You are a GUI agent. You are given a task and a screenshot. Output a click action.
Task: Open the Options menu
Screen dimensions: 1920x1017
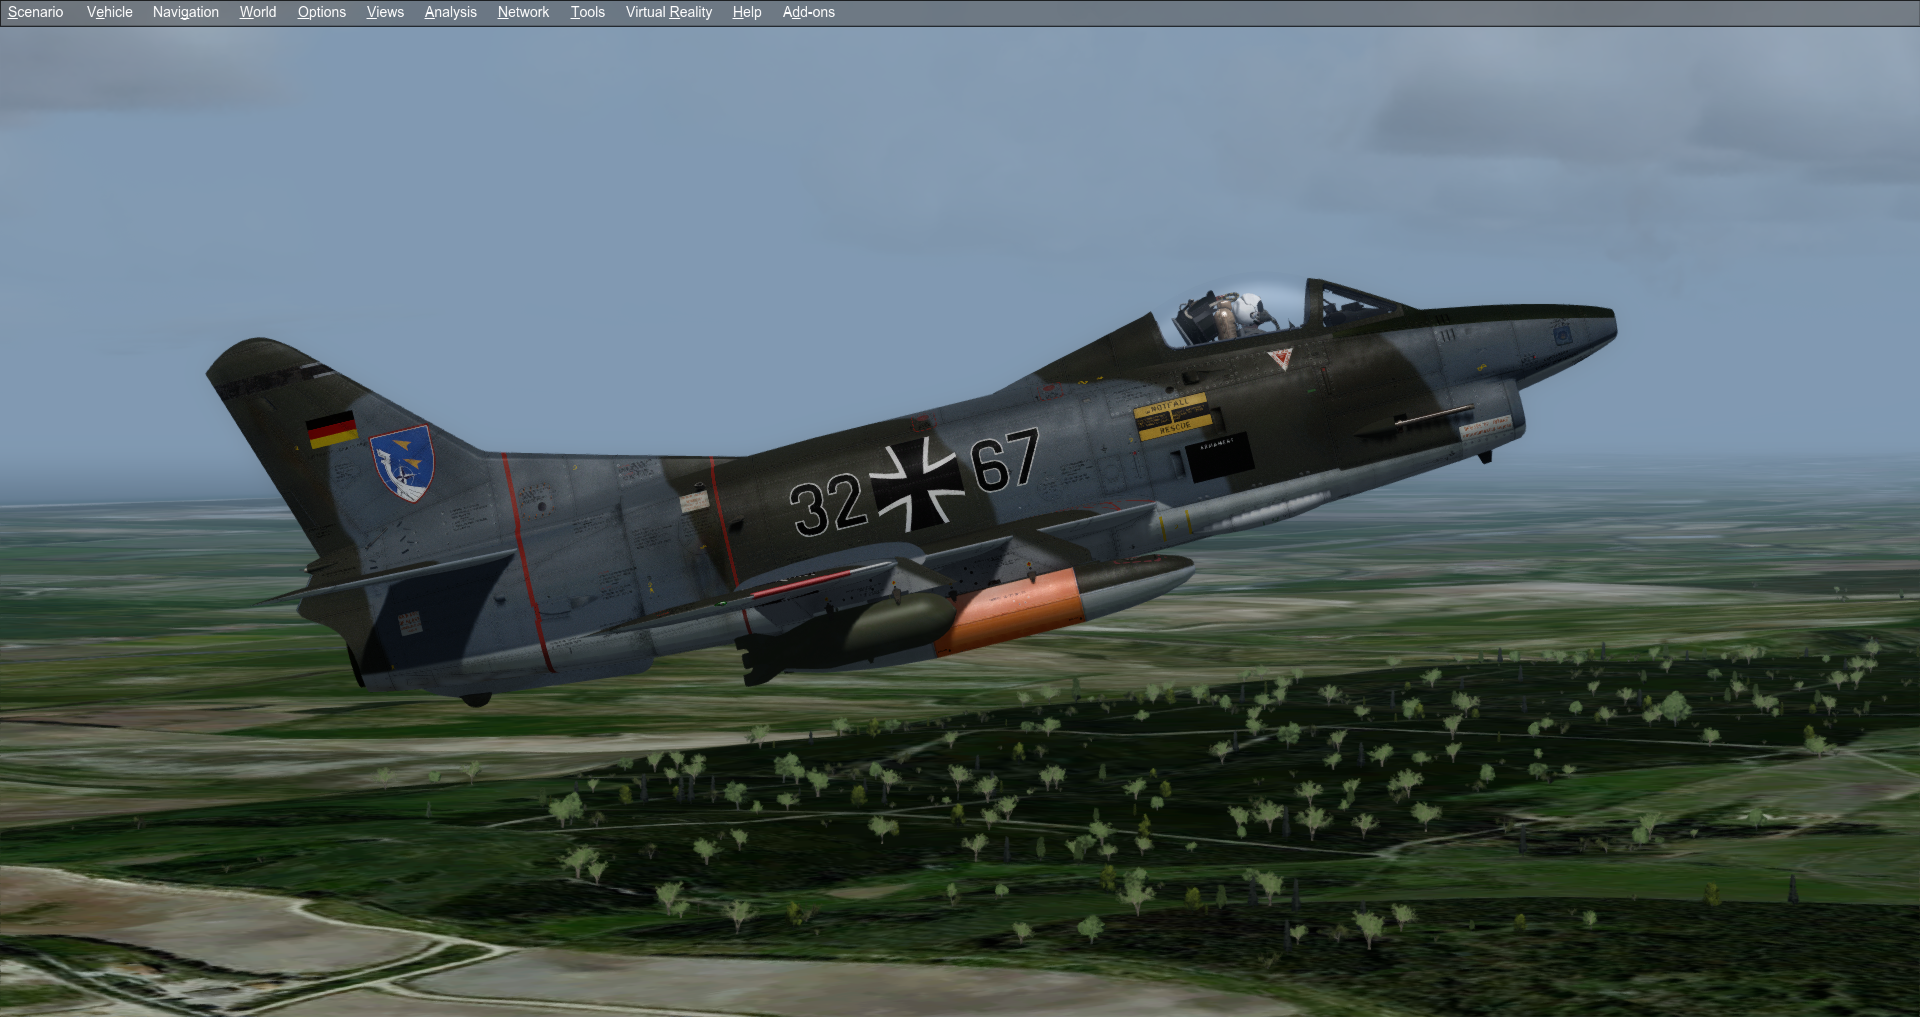tap(322, 12)
